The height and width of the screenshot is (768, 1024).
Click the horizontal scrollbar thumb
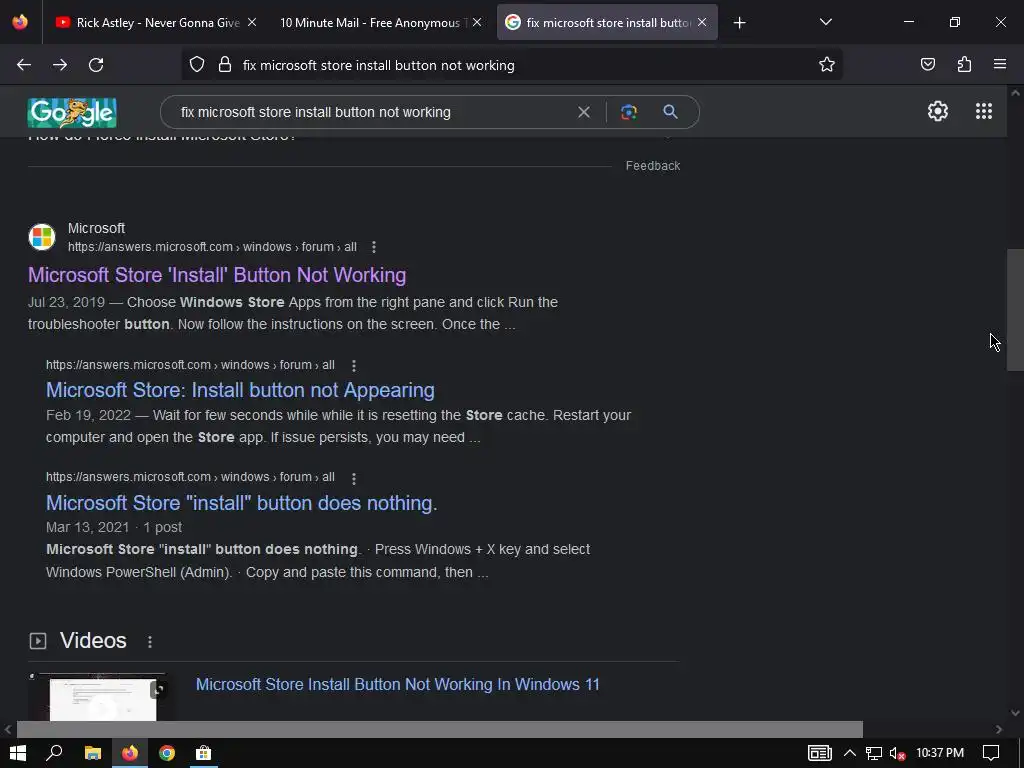click(440, 729)
